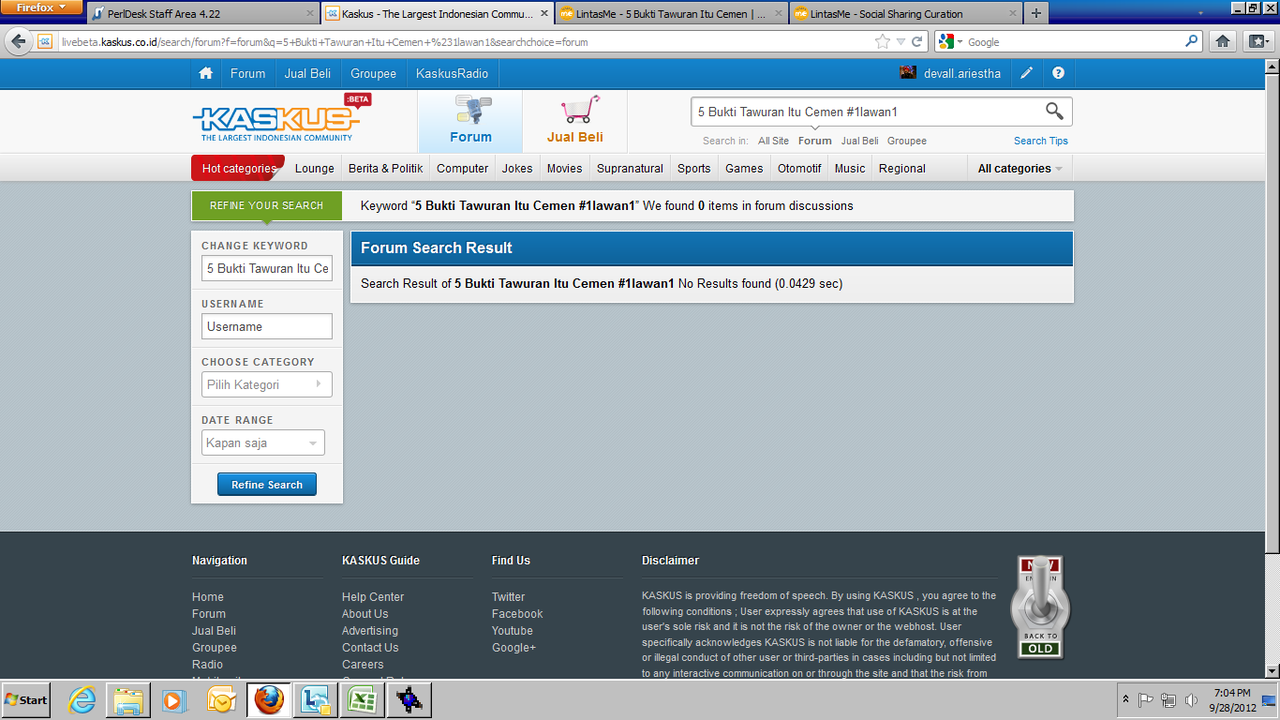Show hidden tray icons arrow
Image resolution: width=1280 pixels, height=720 pixels.
[x=1127, y=700]
